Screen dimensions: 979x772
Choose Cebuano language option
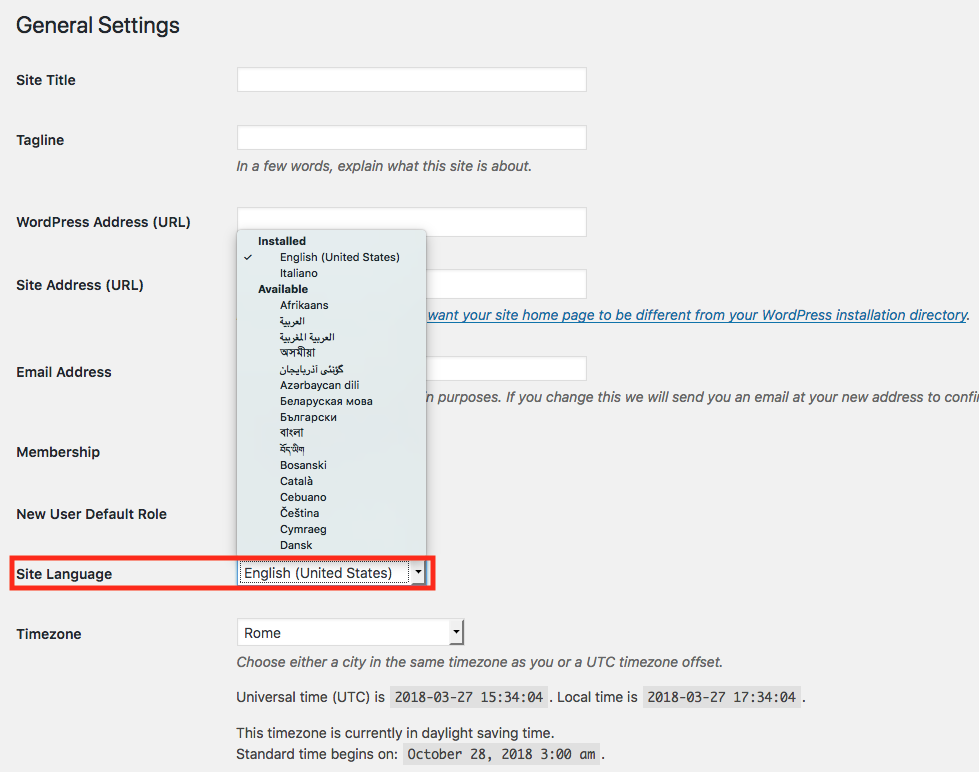pos(303,497)
